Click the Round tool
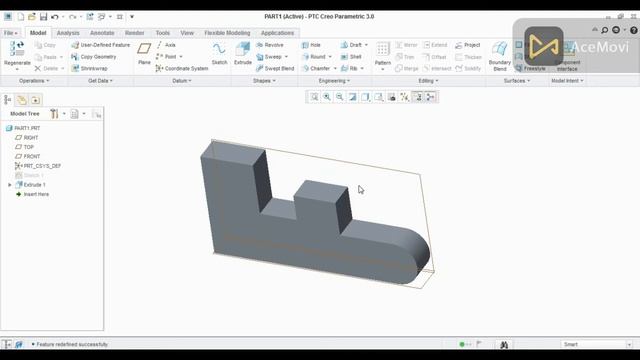Viewport: 640px width, 360px height. pyautogui.click(x=313, y=57)
